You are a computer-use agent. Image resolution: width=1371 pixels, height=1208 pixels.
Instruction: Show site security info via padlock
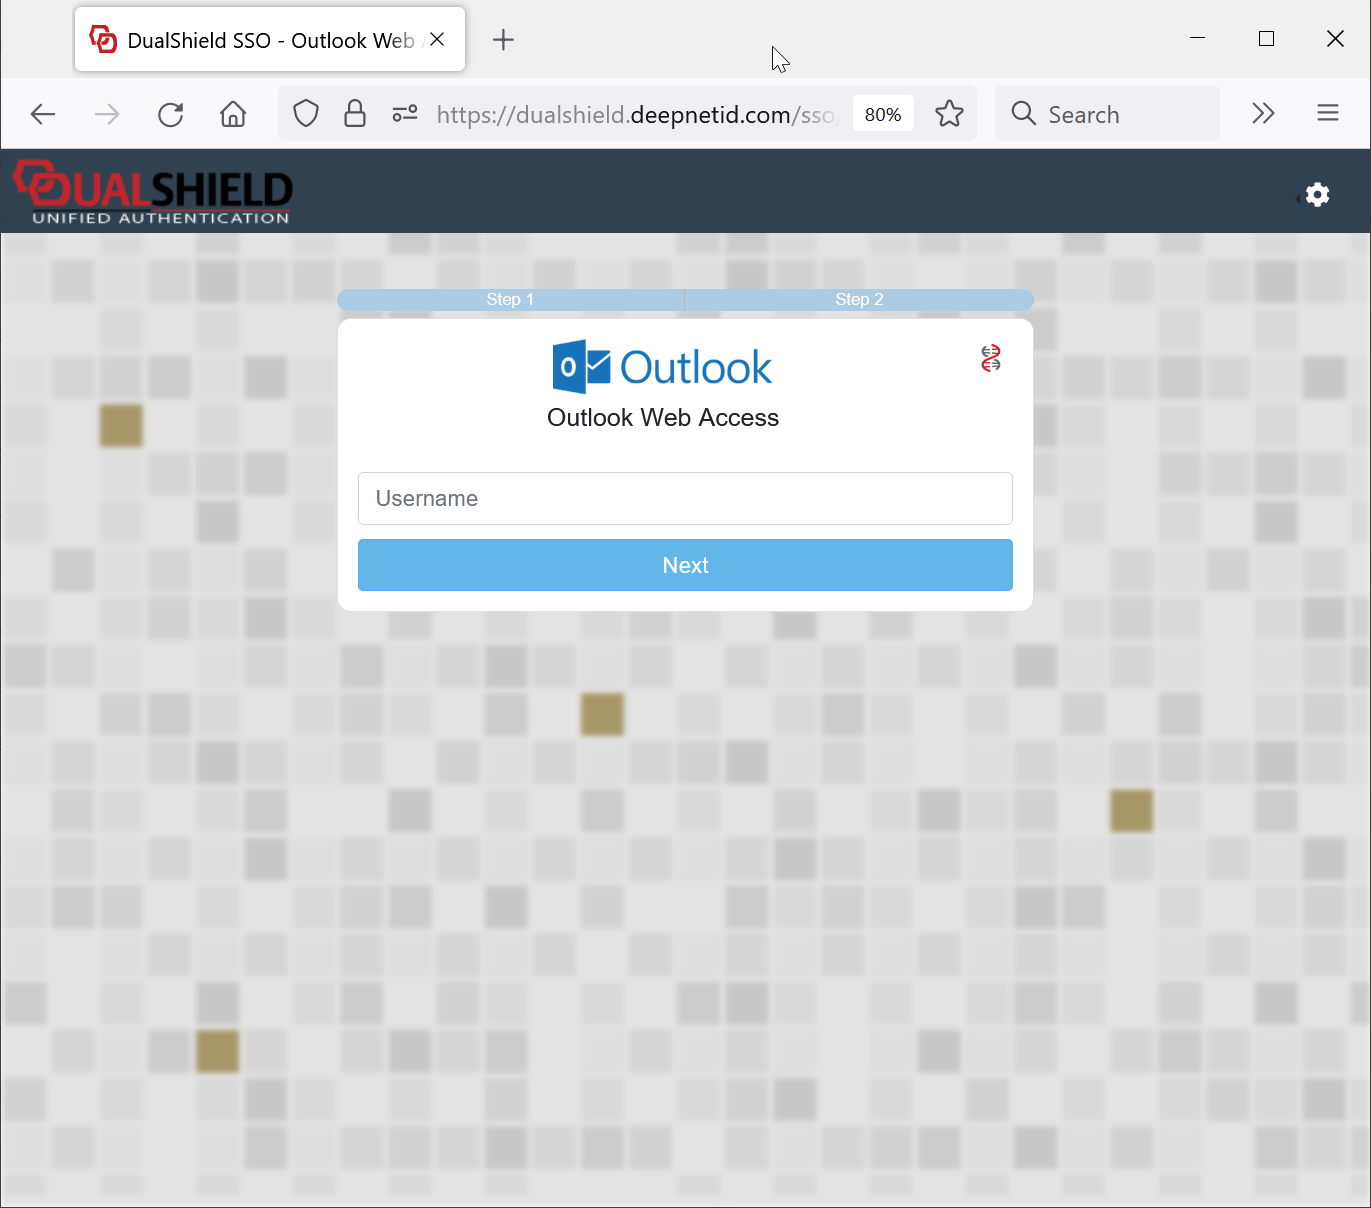tap(355, 114)
